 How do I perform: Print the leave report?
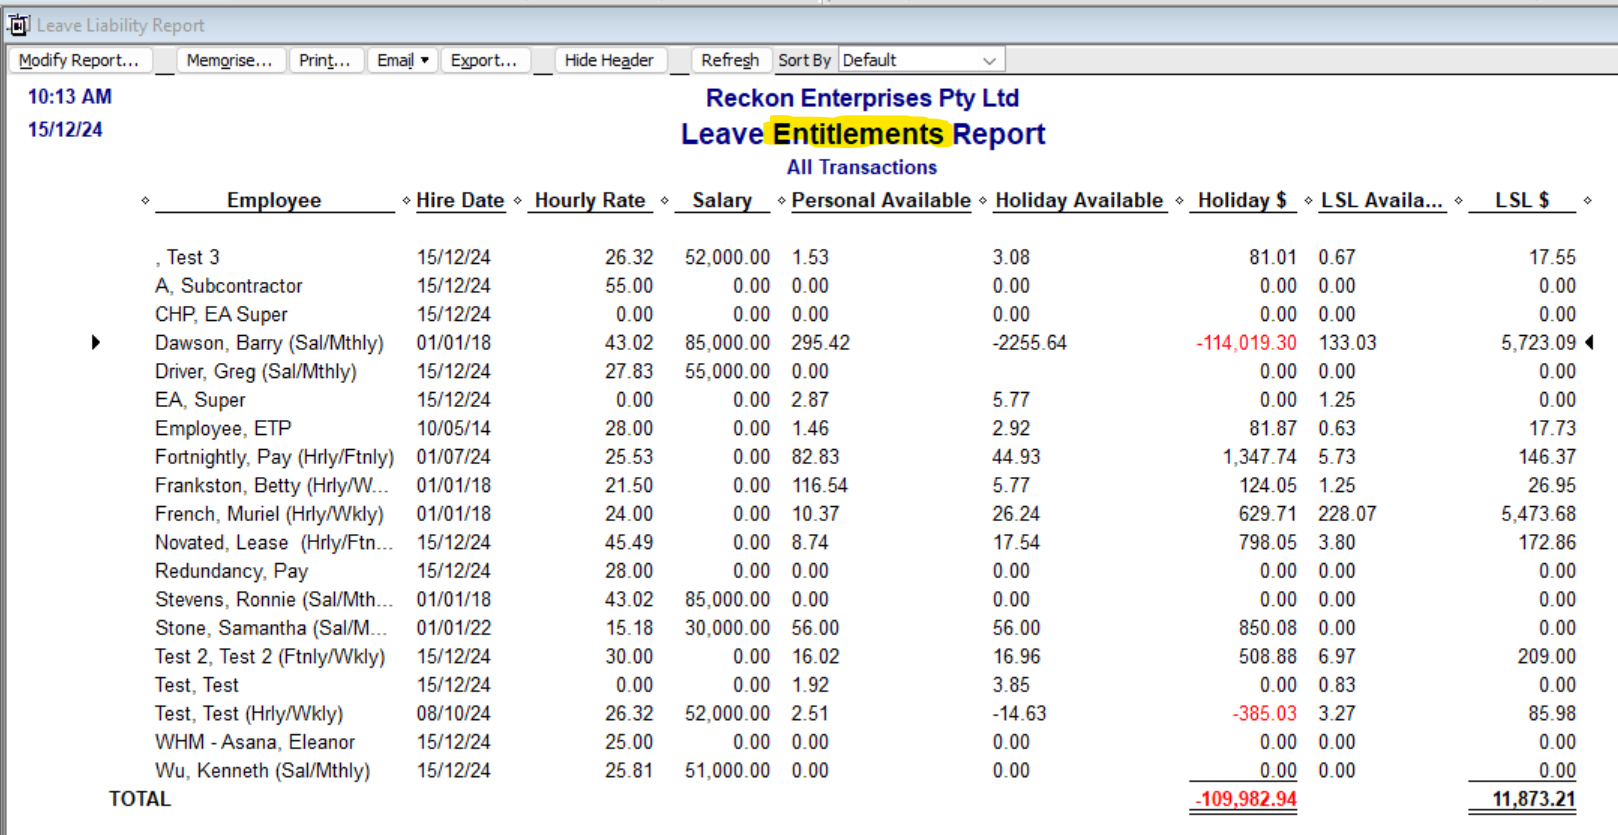tap(325, 60)
